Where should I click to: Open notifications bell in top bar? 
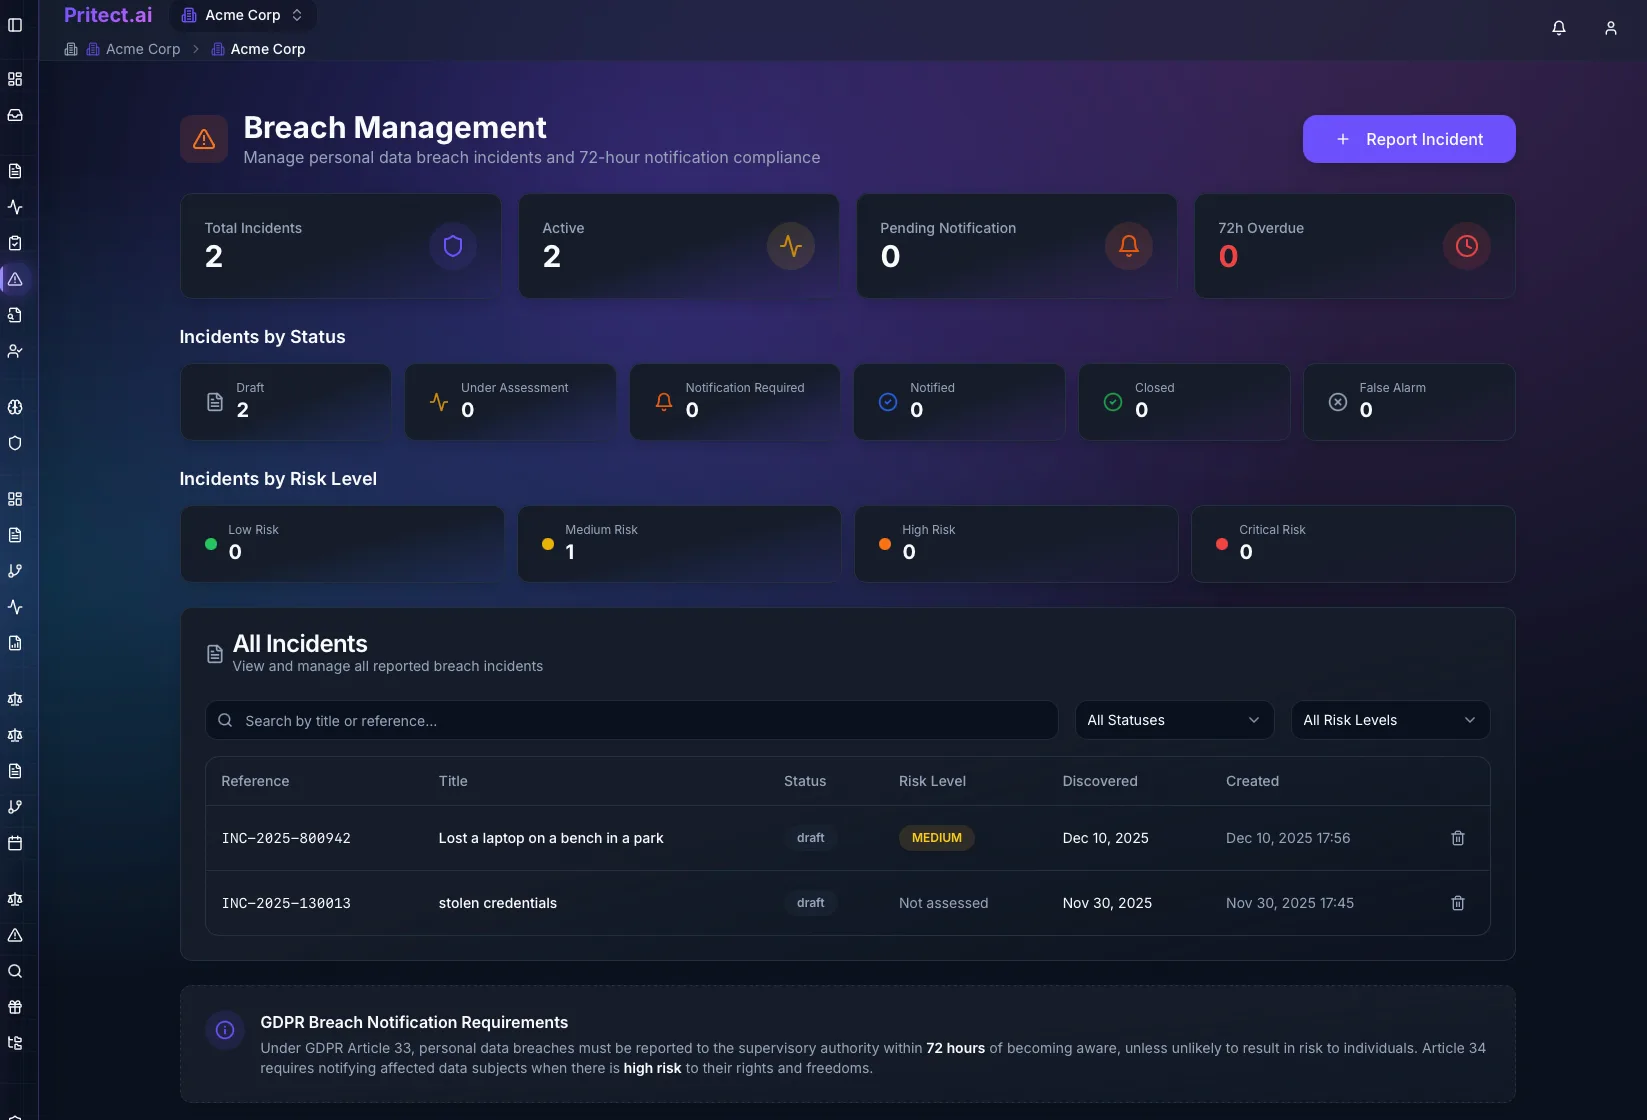tap(1559, 28)
